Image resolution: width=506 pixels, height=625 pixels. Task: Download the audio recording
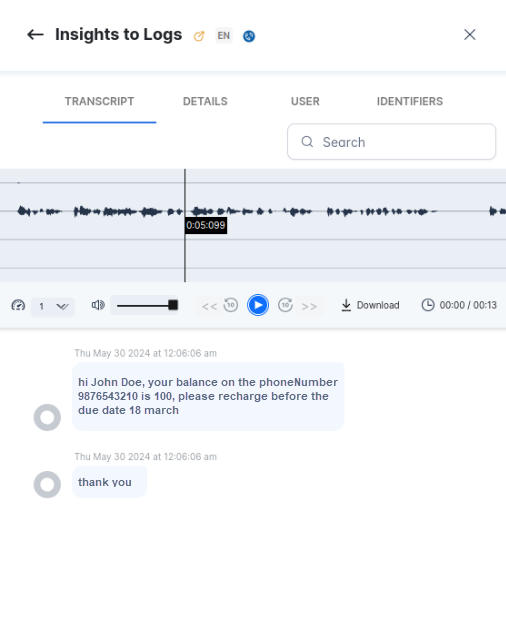[370, 305]
